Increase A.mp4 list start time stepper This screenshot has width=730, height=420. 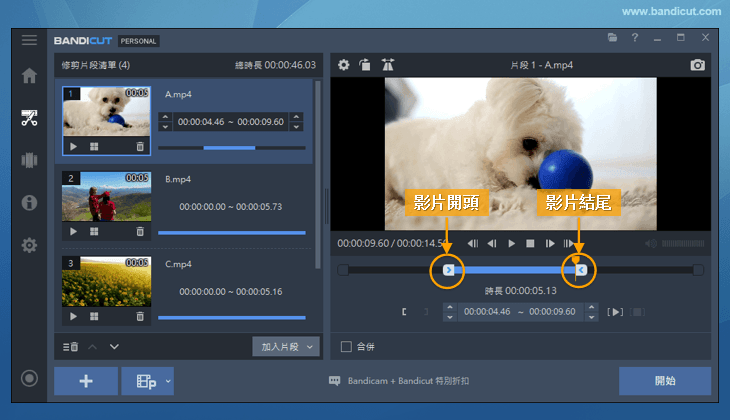coord(165,117)
